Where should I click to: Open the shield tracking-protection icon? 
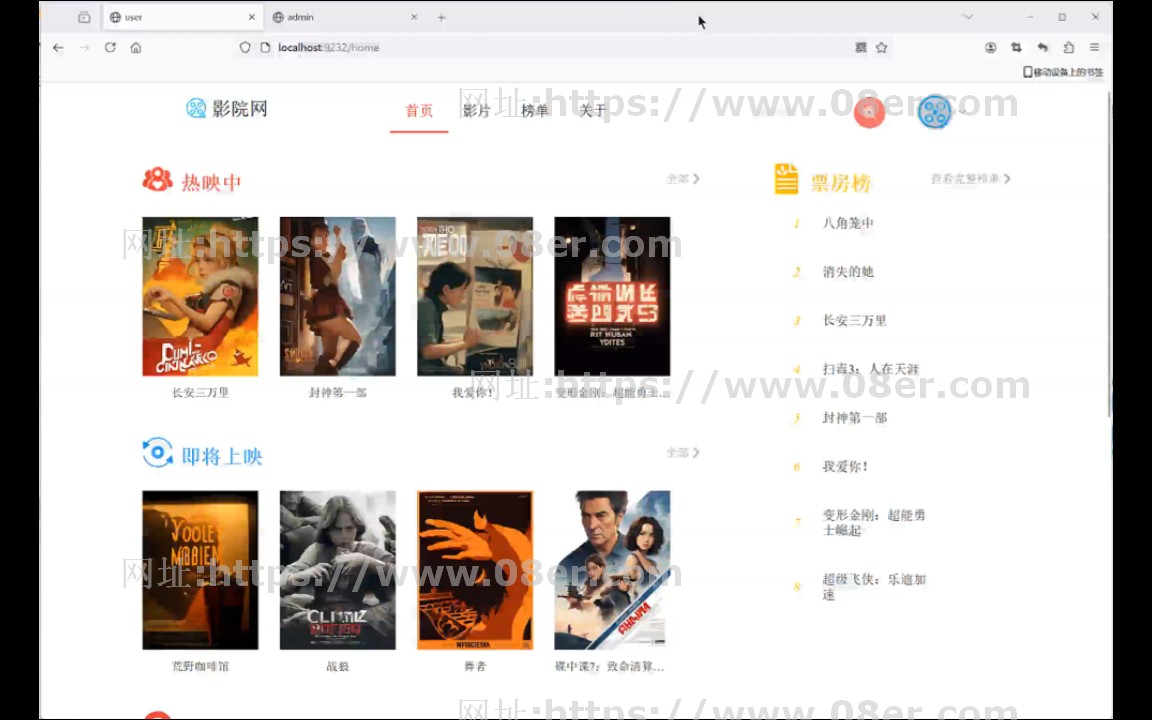coord(245,48)
